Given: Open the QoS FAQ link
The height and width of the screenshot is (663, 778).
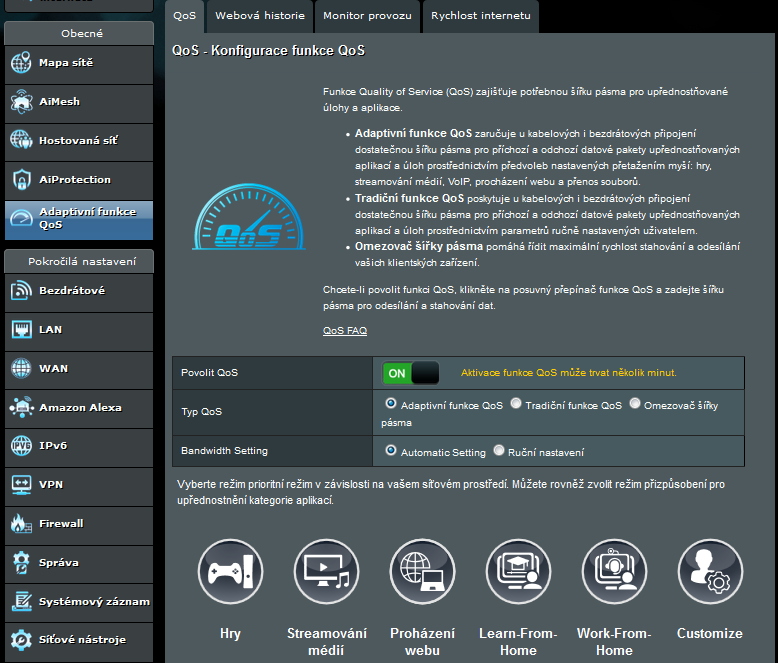Looking at the screenshot, I should (345, 330).
